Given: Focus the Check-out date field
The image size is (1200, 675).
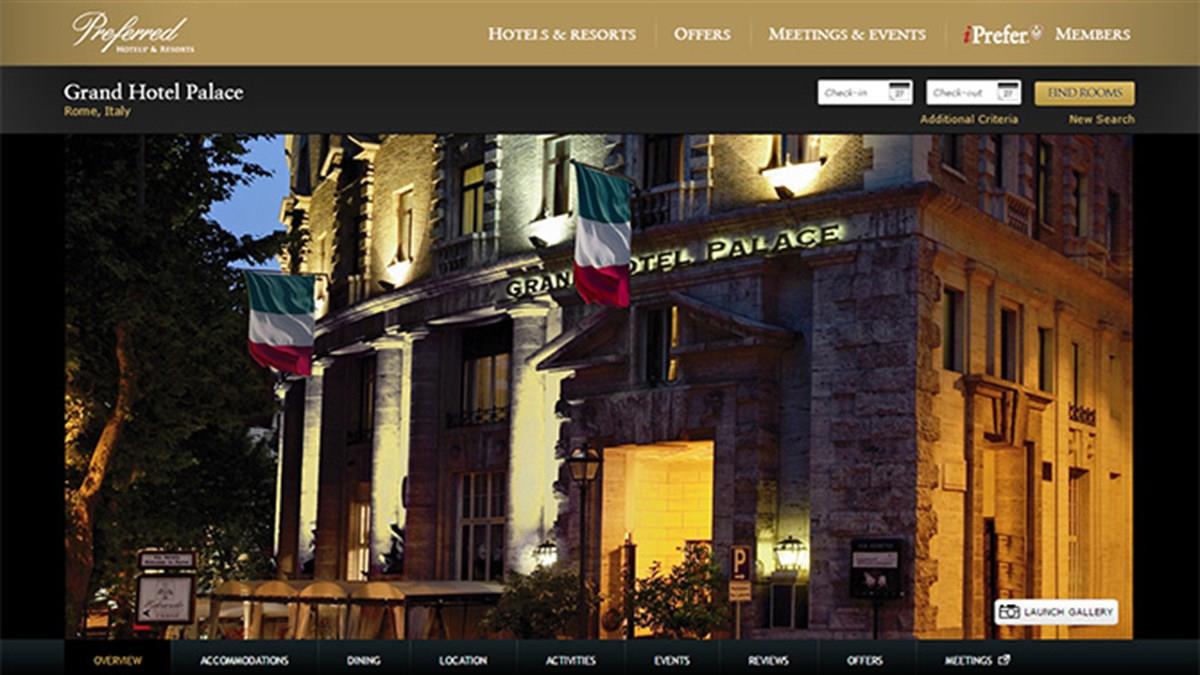Looking at the screenshot, I should tap(960, 93).
